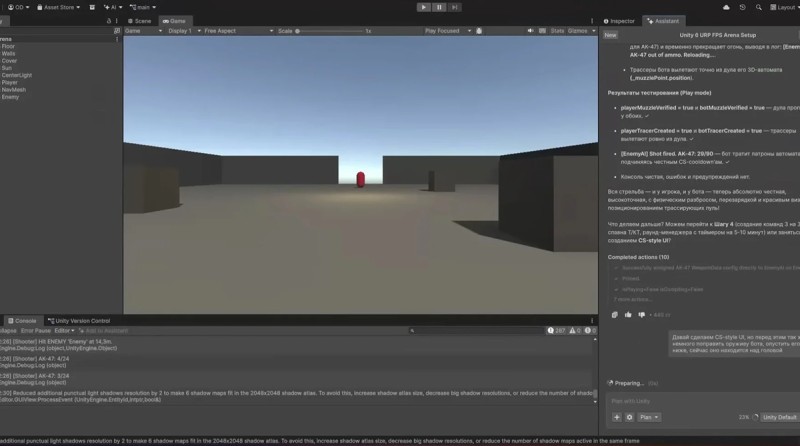Select Floor in the Hierarchy

pyautogui.click(x=8, y=46)
